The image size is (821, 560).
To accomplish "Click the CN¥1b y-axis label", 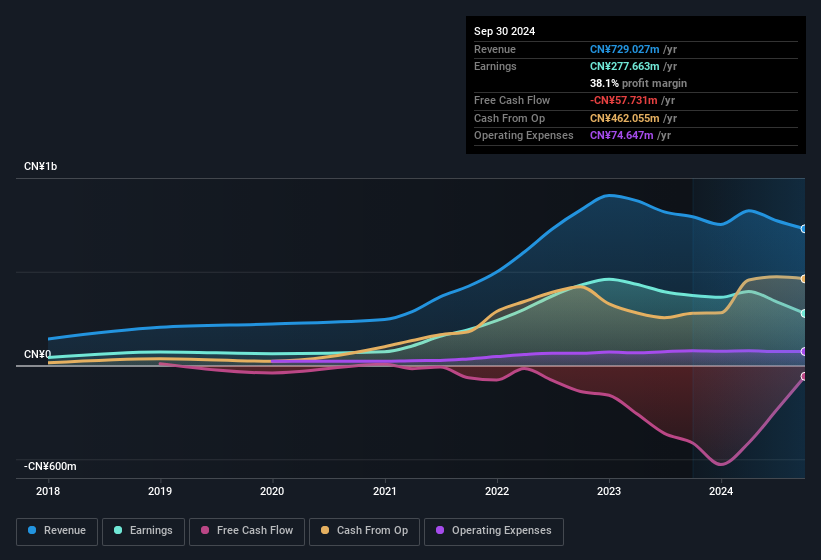I will click(40, 166).
